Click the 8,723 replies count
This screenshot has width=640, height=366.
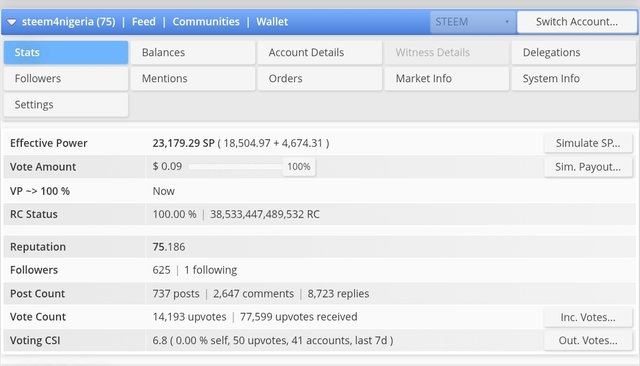338,294
